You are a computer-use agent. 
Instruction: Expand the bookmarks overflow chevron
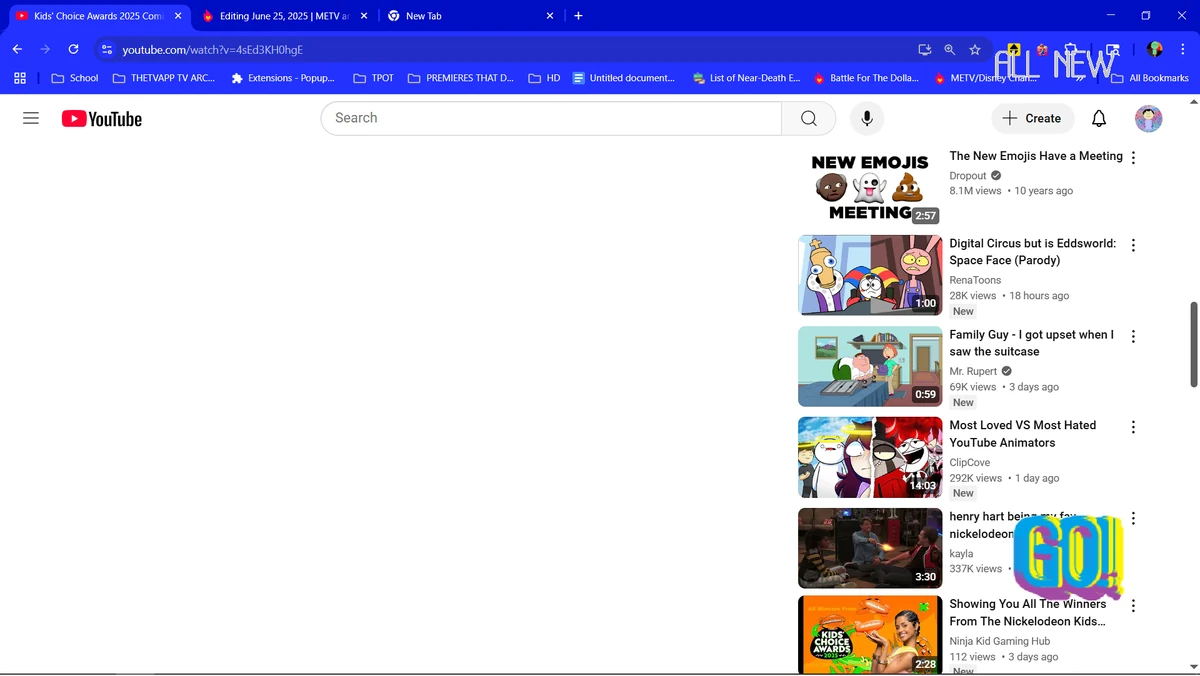1079,77
